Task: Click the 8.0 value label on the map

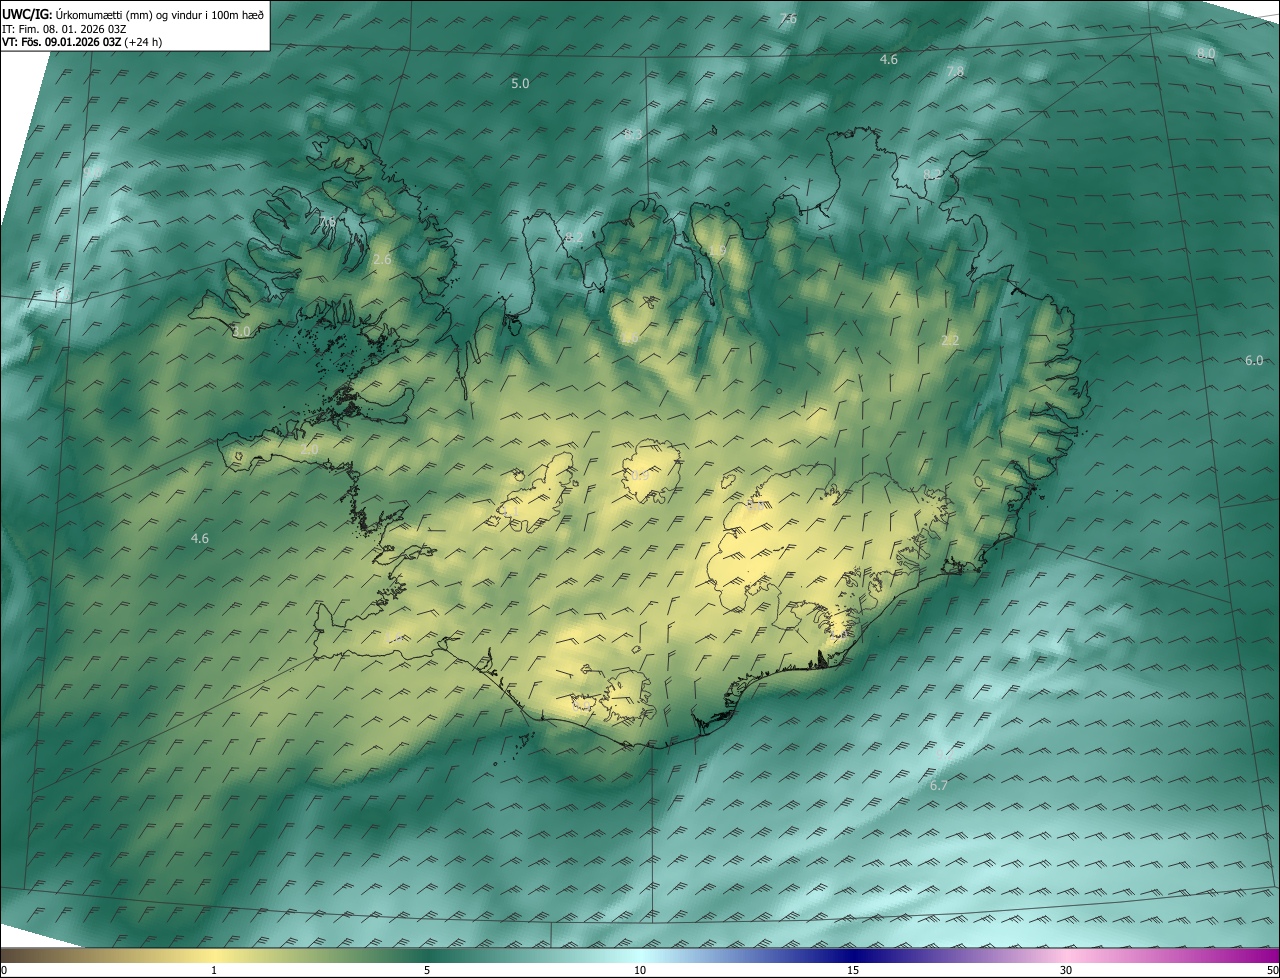Action: tap(1206, 53)
